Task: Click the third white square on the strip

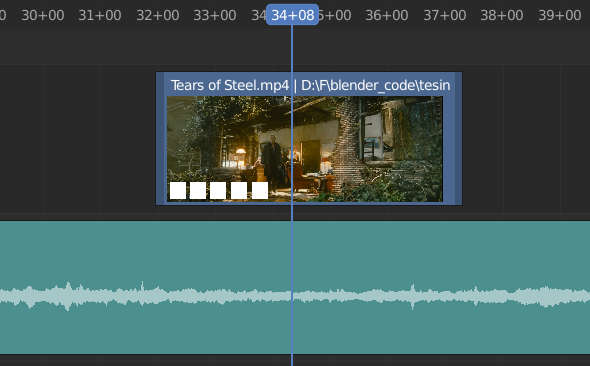Action: click(x=218, y=190)
